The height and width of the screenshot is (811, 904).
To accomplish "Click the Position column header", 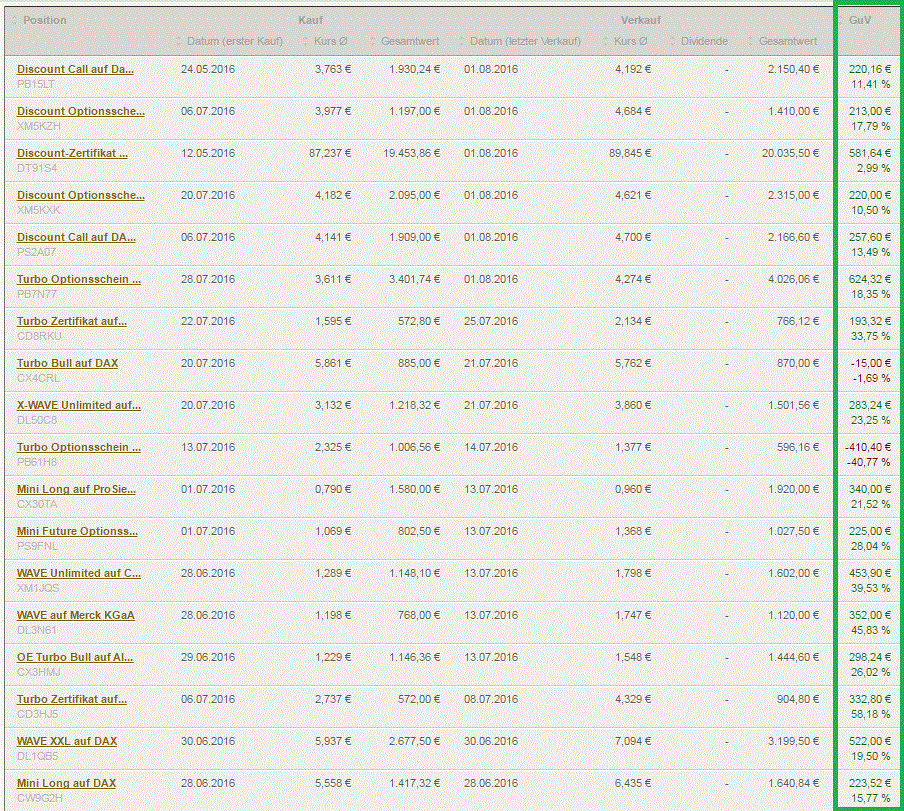I will (45, 20).
